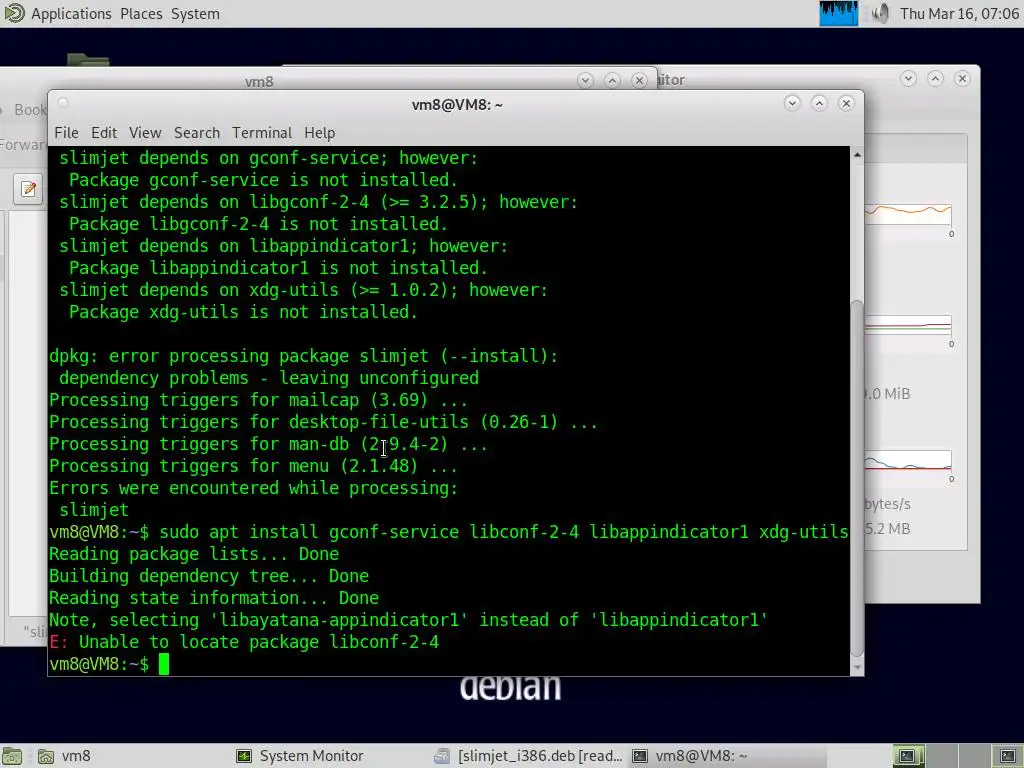Click 'Package xdg-utils is not installed.' line

pos(243,312)
